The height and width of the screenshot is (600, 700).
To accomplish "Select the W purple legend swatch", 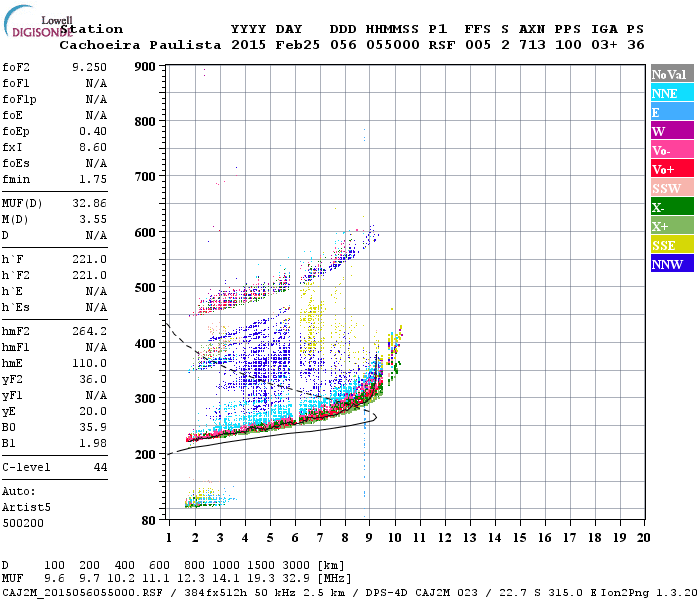I will (671, 131).
